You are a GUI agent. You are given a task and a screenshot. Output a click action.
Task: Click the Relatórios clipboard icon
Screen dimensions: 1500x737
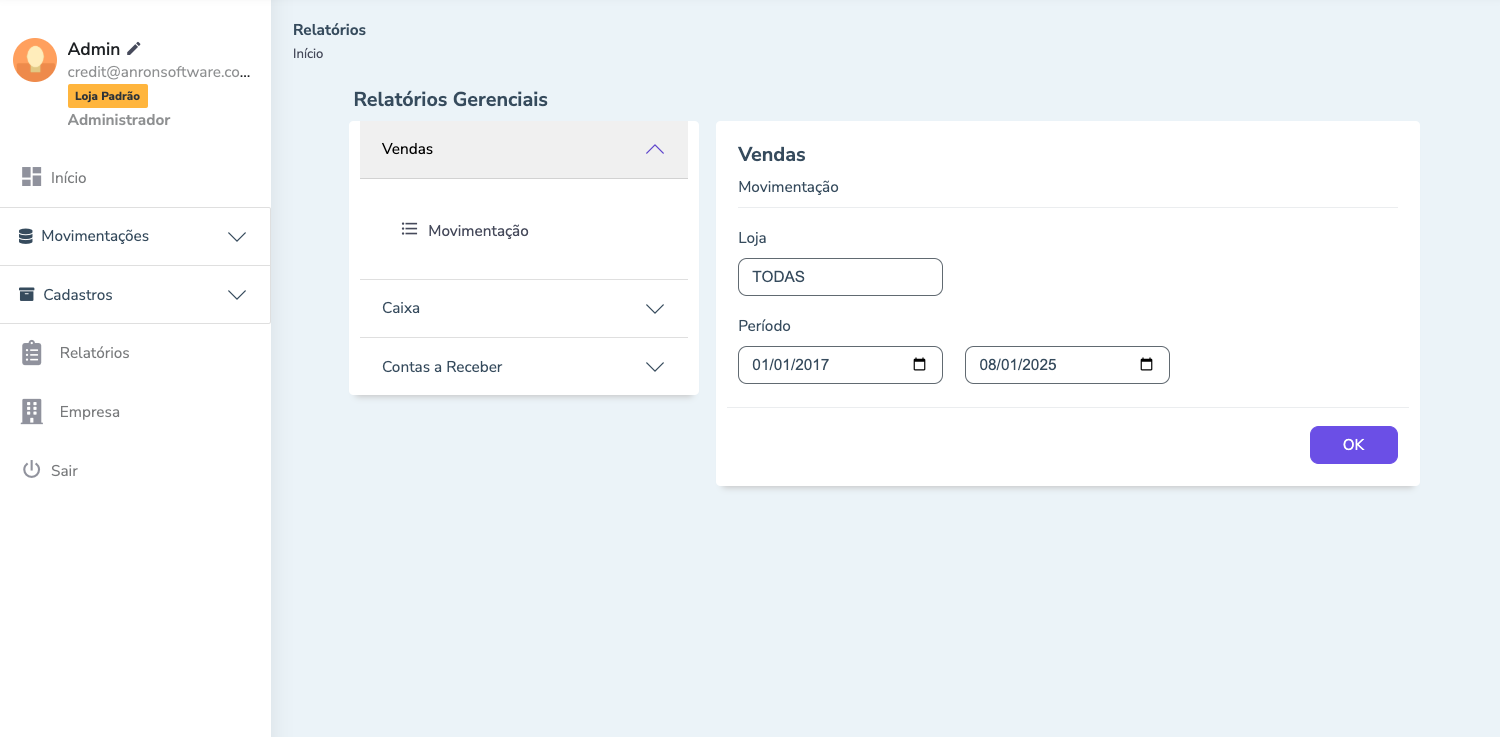click(x=32, y=353)
